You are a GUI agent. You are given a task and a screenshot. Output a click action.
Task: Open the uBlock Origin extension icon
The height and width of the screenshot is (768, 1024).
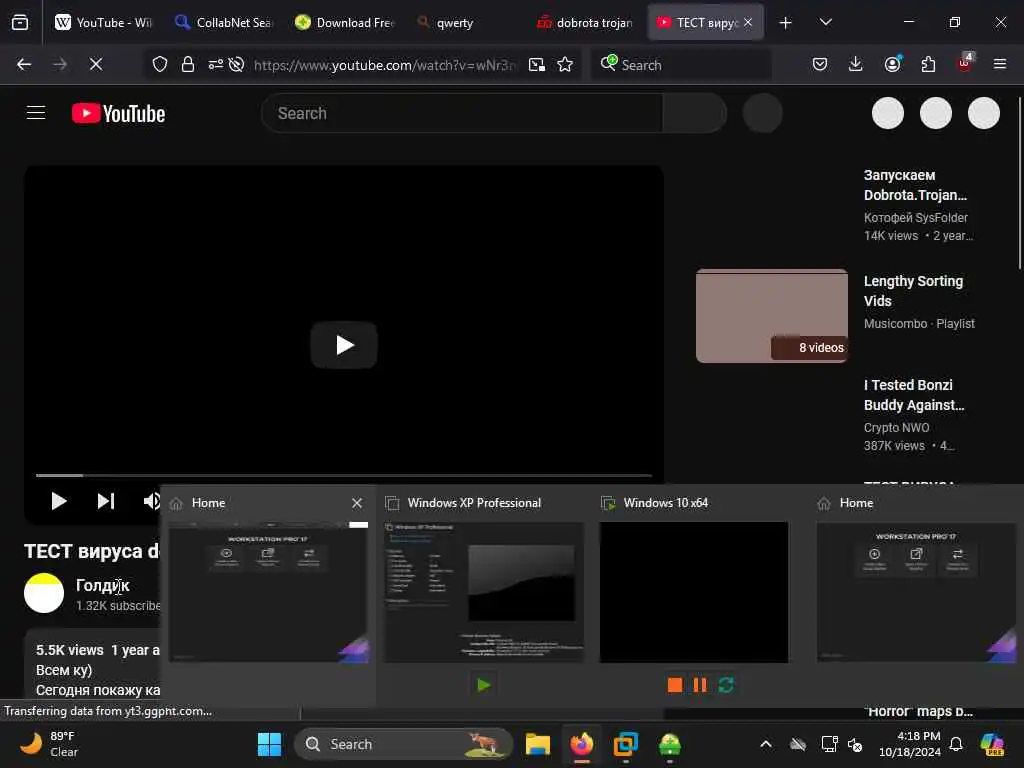965,63
